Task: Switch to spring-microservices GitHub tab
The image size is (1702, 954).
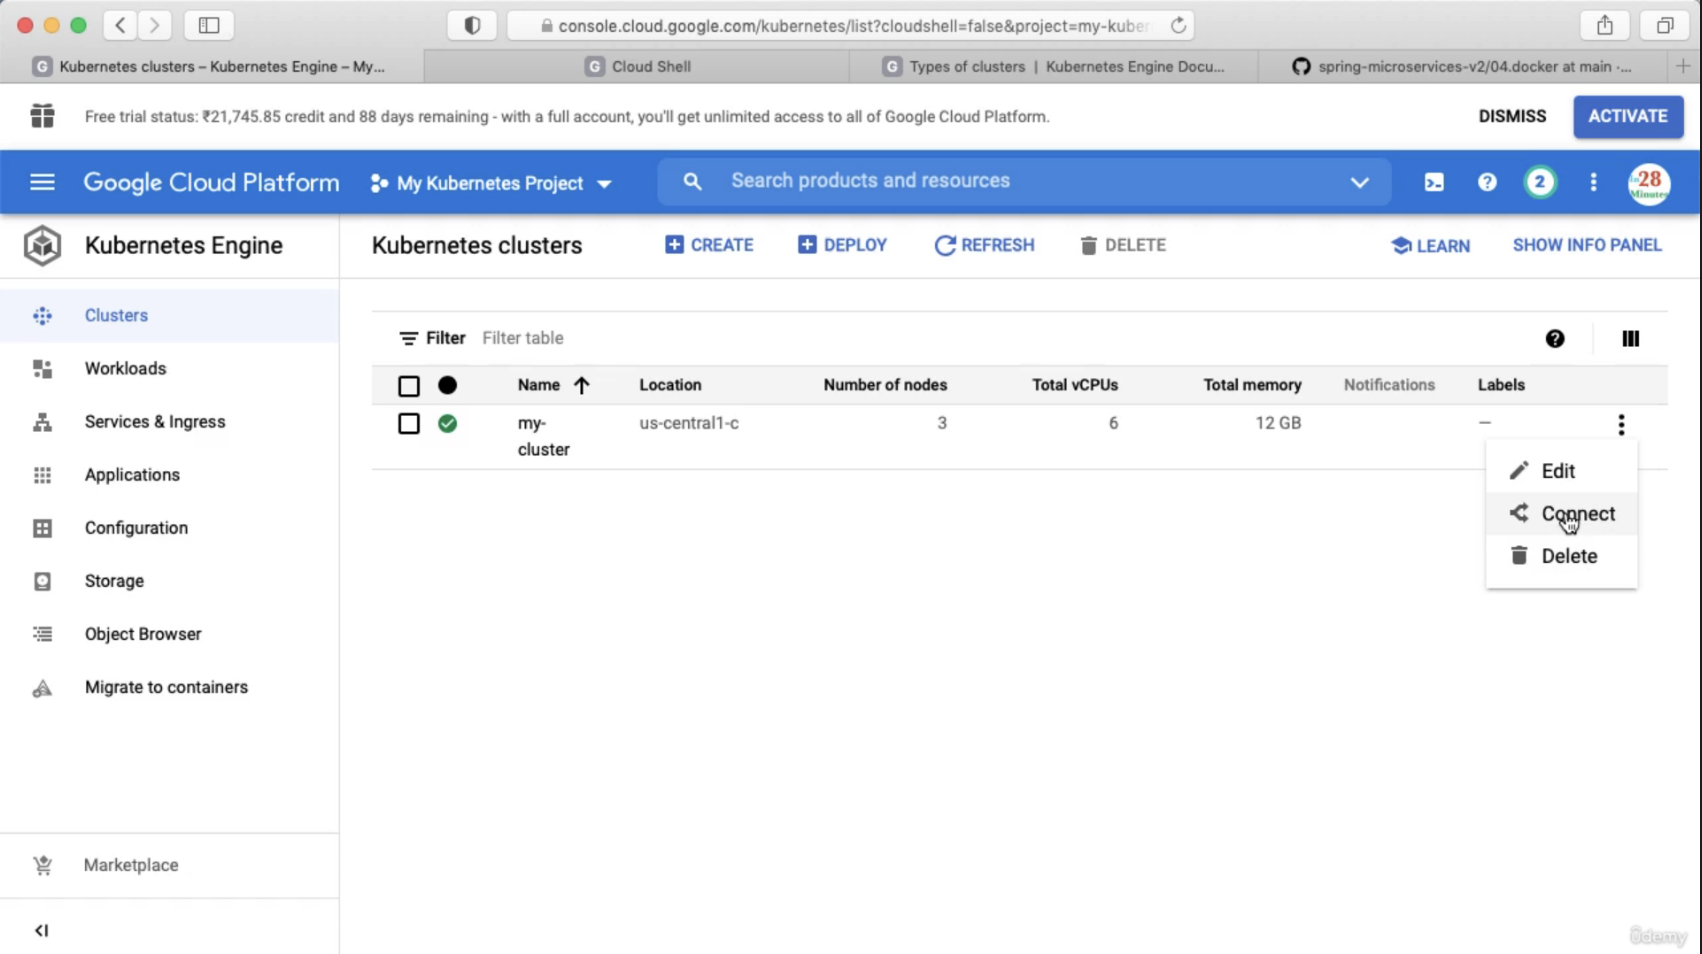Action: (x=1462, y=66)
